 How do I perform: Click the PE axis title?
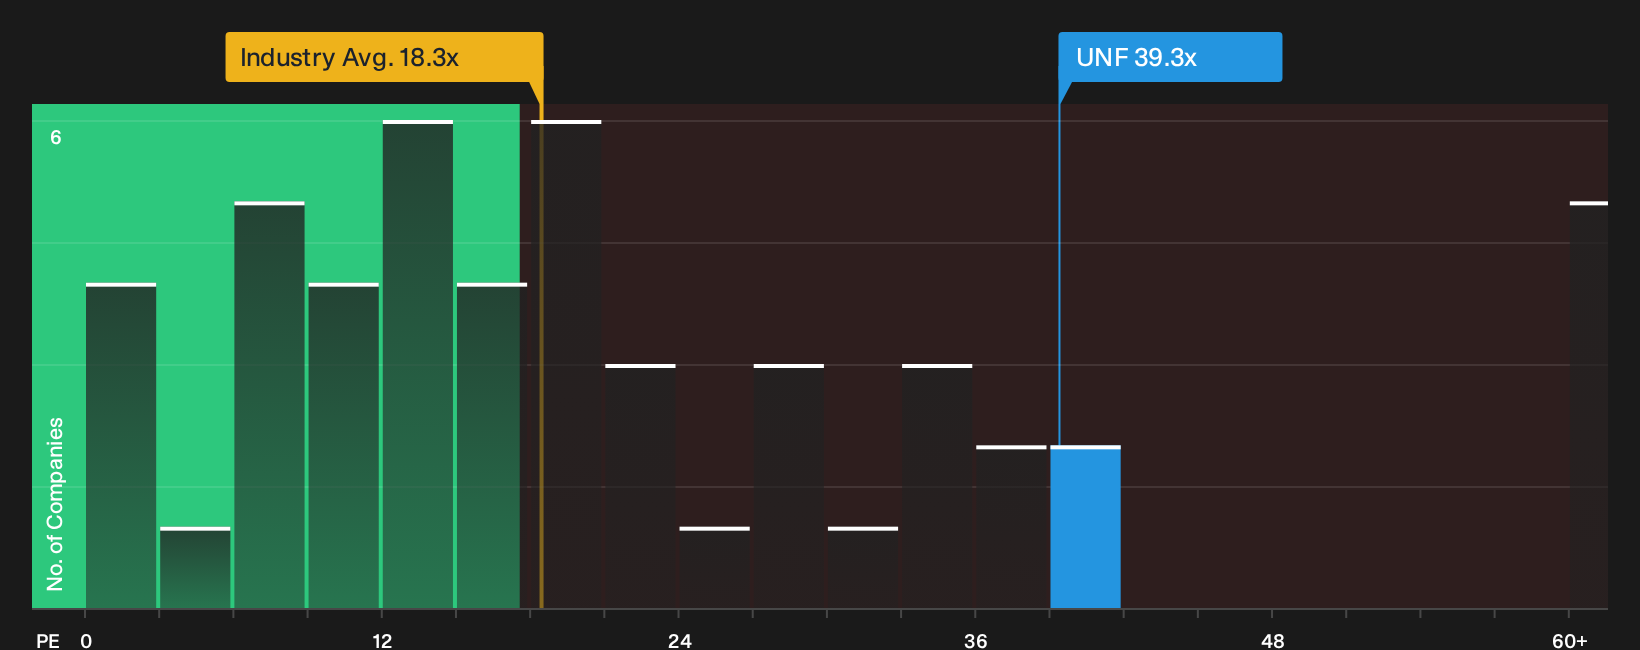coord(48,641)
